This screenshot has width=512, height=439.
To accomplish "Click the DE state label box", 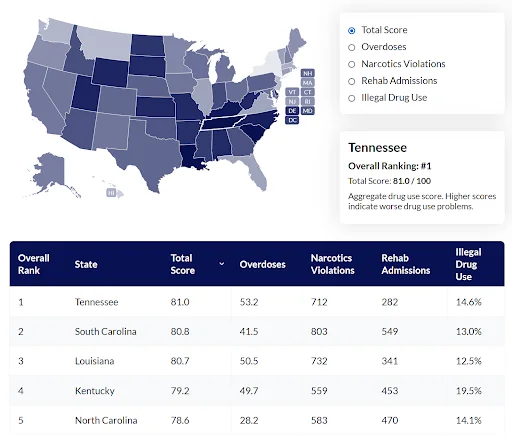I will (x=292, y=111).
